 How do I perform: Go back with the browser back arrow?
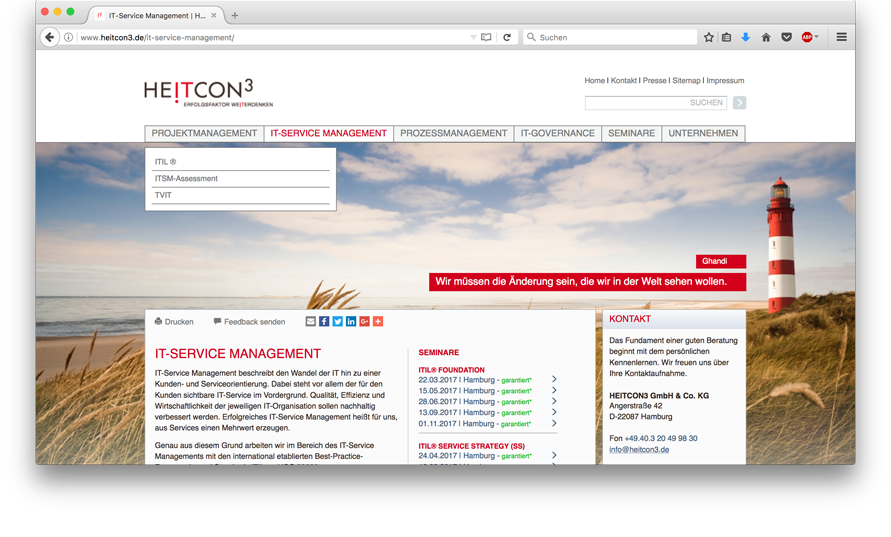click(50, 38)
